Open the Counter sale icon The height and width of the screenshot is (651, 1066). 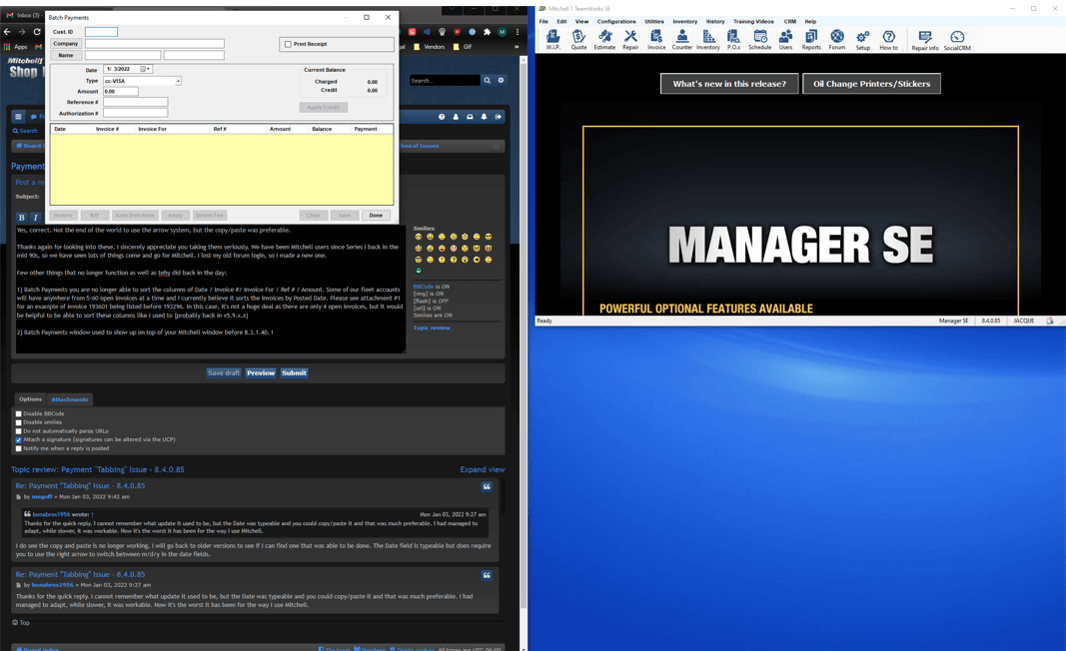click(x=682, y=39)
